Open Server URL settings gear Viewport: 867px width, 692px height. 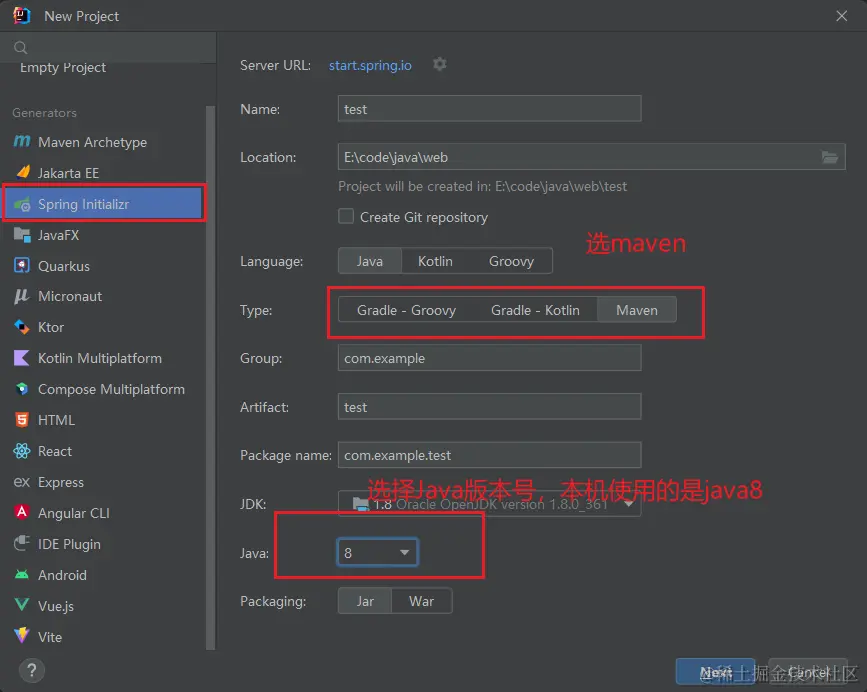440,64
